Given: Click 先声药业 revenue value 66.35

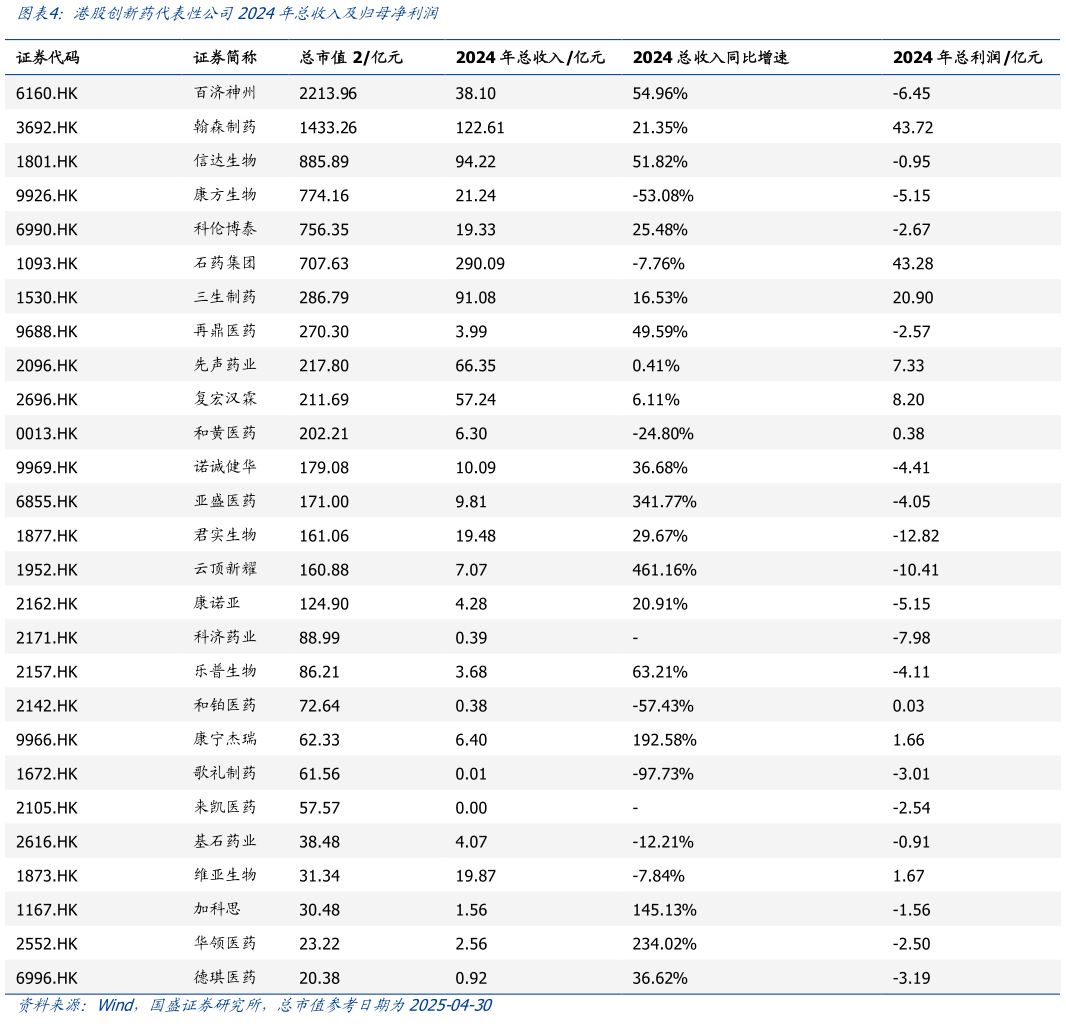Looking at the screenshot, I should 475,365.
